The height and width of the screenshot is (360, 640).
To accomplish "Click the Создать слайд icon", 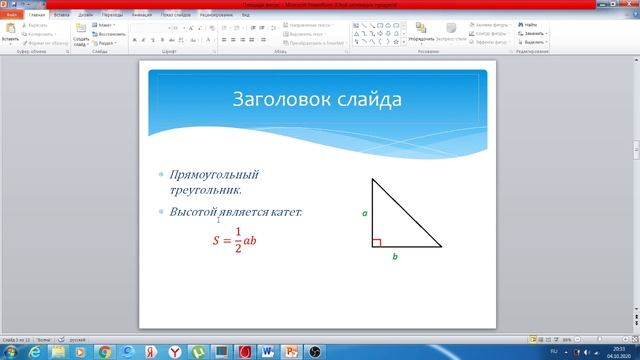I will (x=81, y=28).
